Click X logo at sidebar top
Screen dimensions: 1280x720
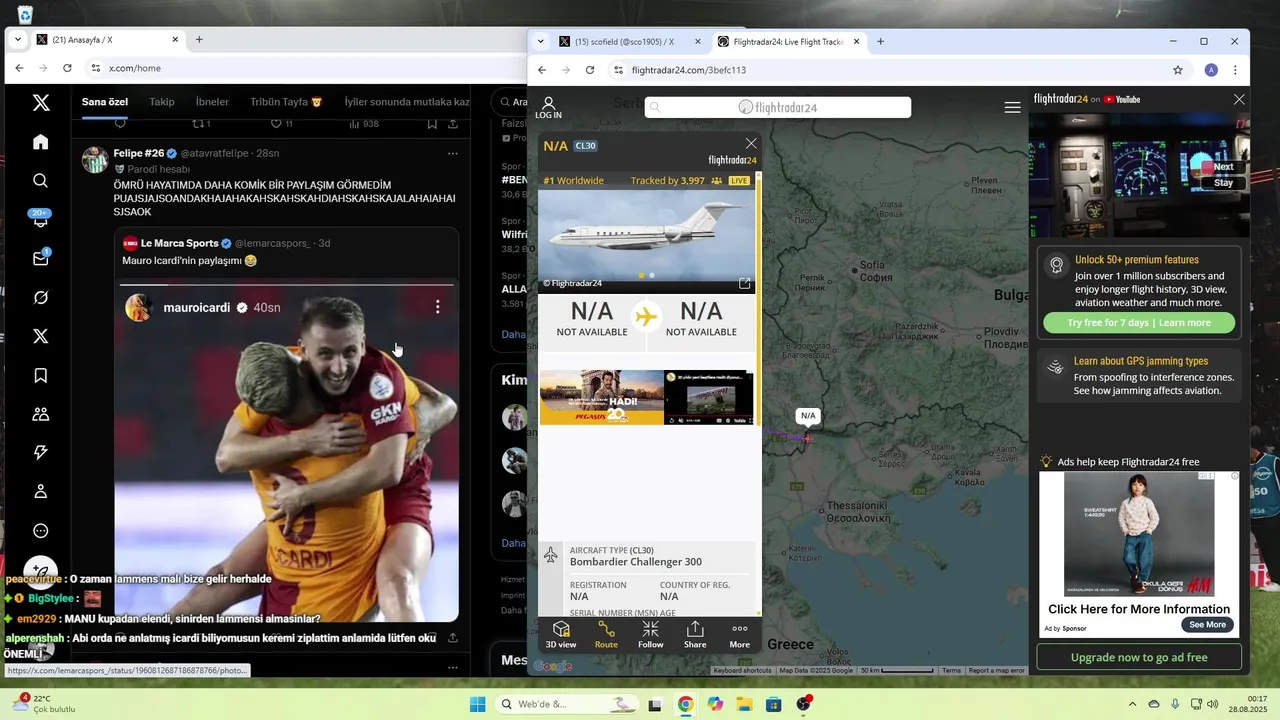(41, 102)
